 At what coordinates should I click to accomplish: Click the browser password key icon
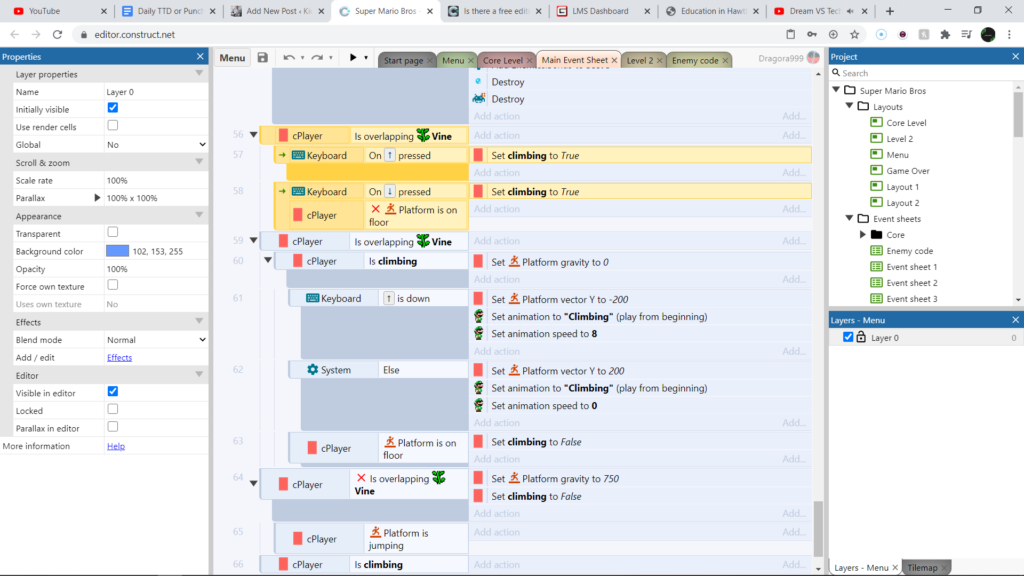point(812,35)
